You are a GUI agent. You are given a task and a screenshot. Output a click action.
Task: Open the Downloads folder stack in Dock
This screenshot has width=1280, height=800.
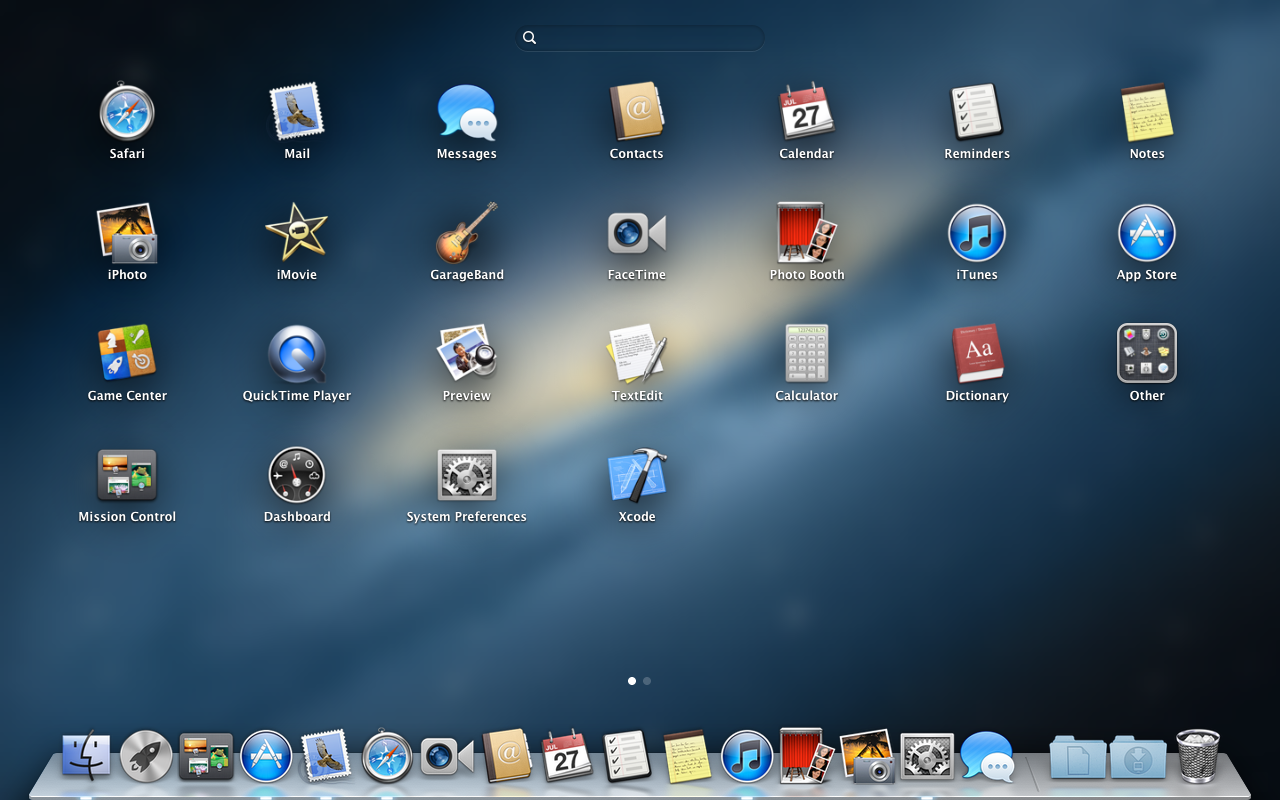pyautogui.click(x=1138, y=756)
